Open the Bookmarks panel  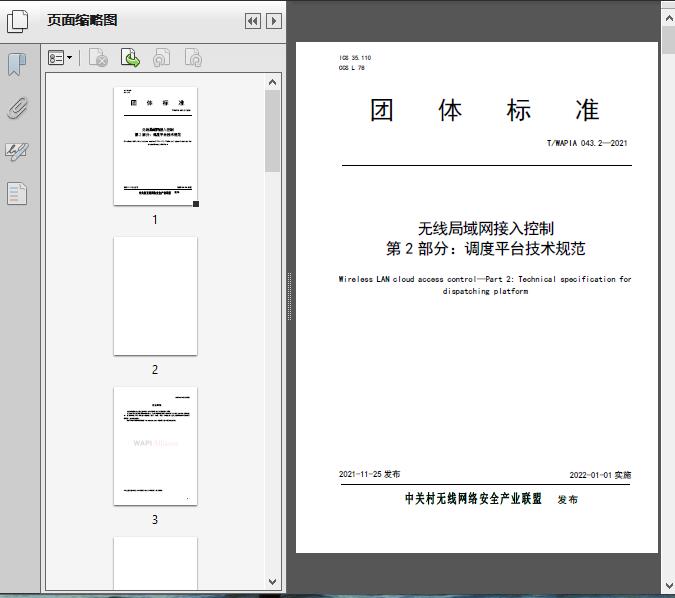[17, 65]
